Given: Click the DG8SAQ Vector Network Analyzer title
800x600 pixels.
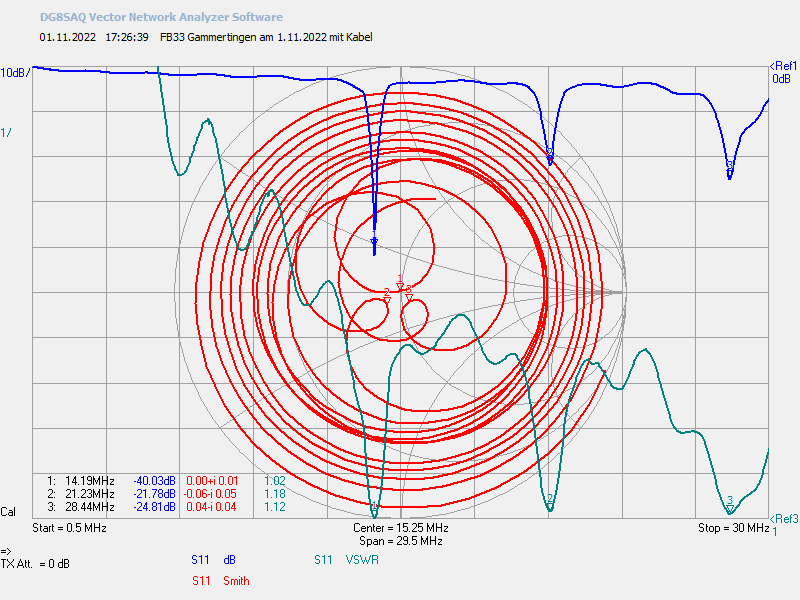Looking at the screenshot, I should click(x=161, y=17).
